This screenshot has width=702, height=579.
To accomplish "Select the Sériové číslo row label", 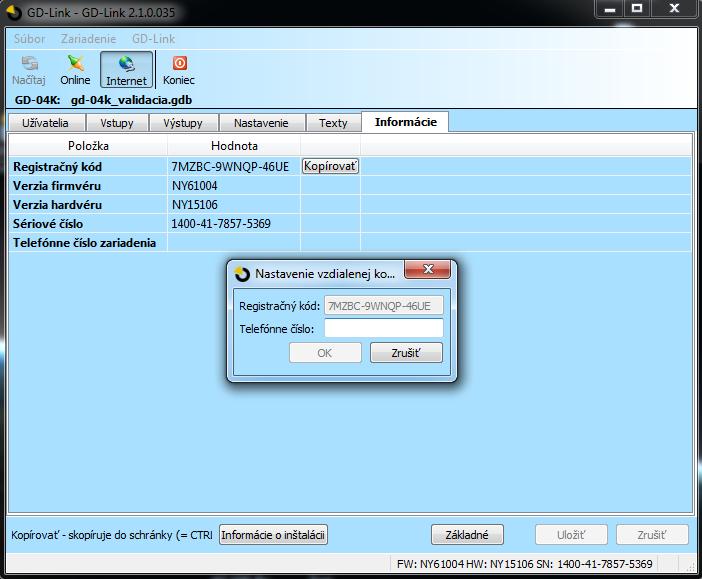I will coord(48,224).
